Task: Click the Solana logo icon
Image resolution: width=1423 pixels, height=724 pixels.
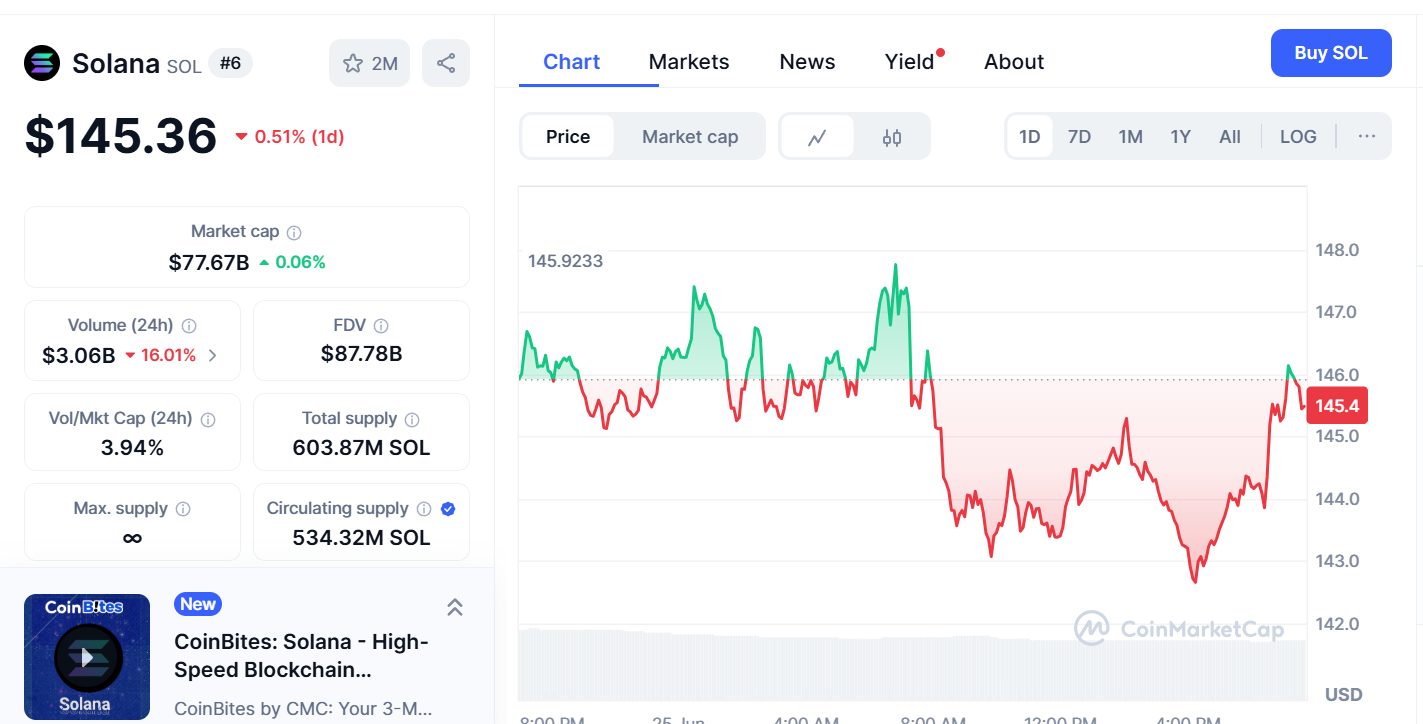Action: click(x=42, y=63)
